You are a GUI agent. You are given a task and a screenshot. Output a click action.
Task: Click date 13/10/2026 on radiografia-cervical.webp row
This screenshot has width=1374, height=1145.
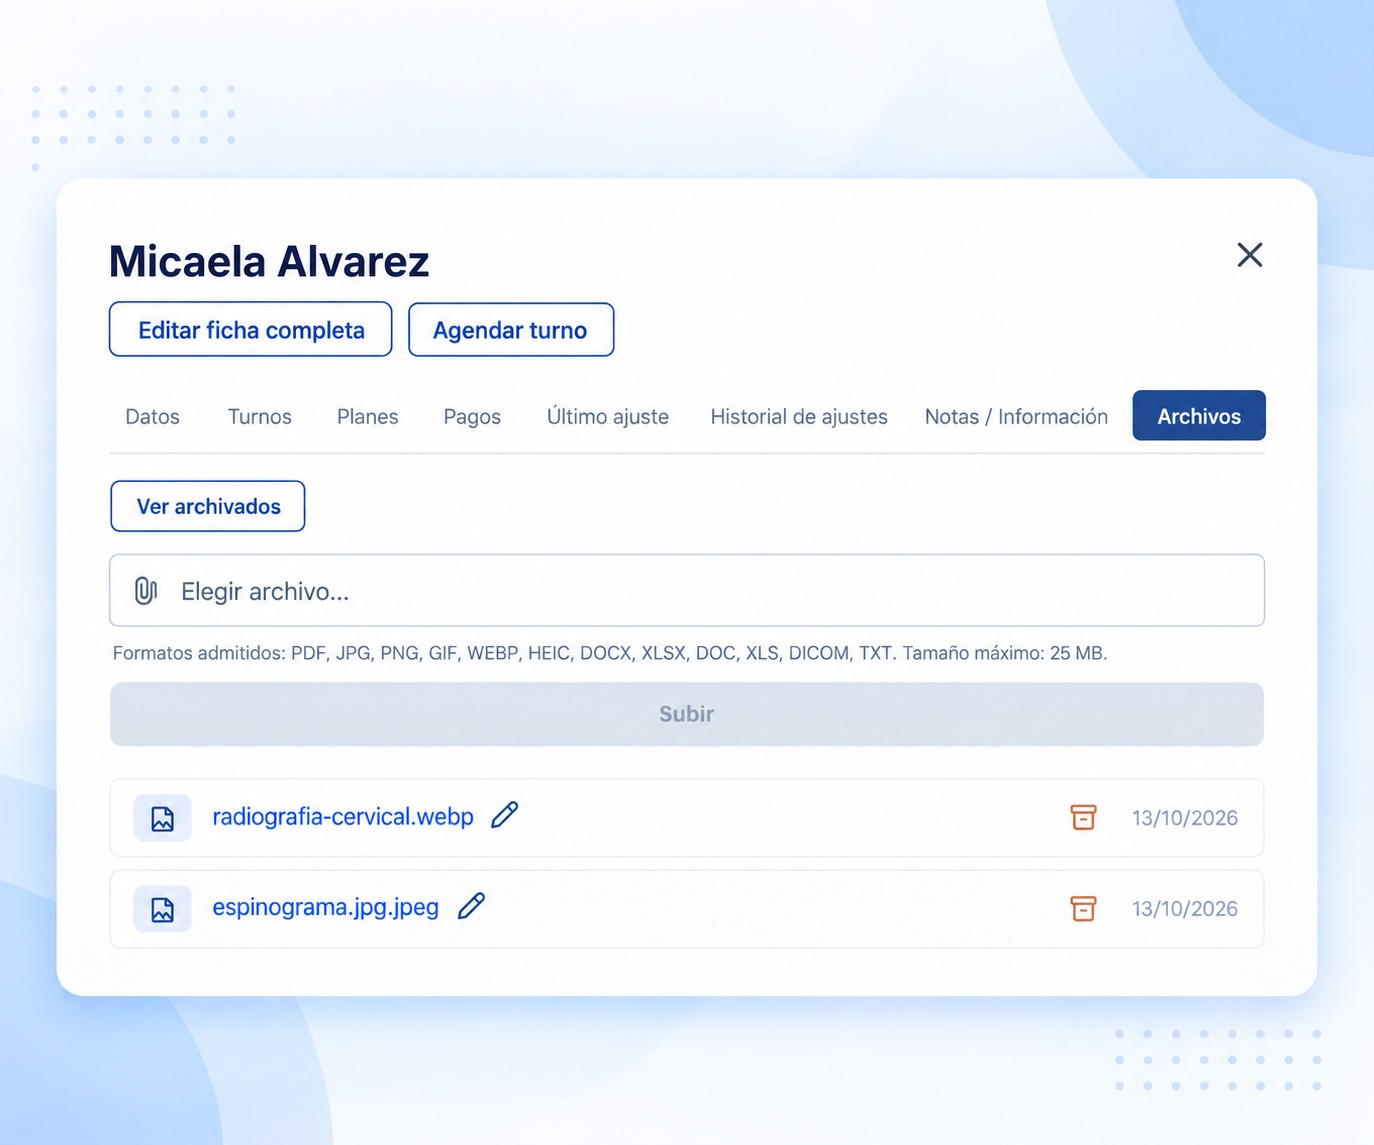[1185, 818]
